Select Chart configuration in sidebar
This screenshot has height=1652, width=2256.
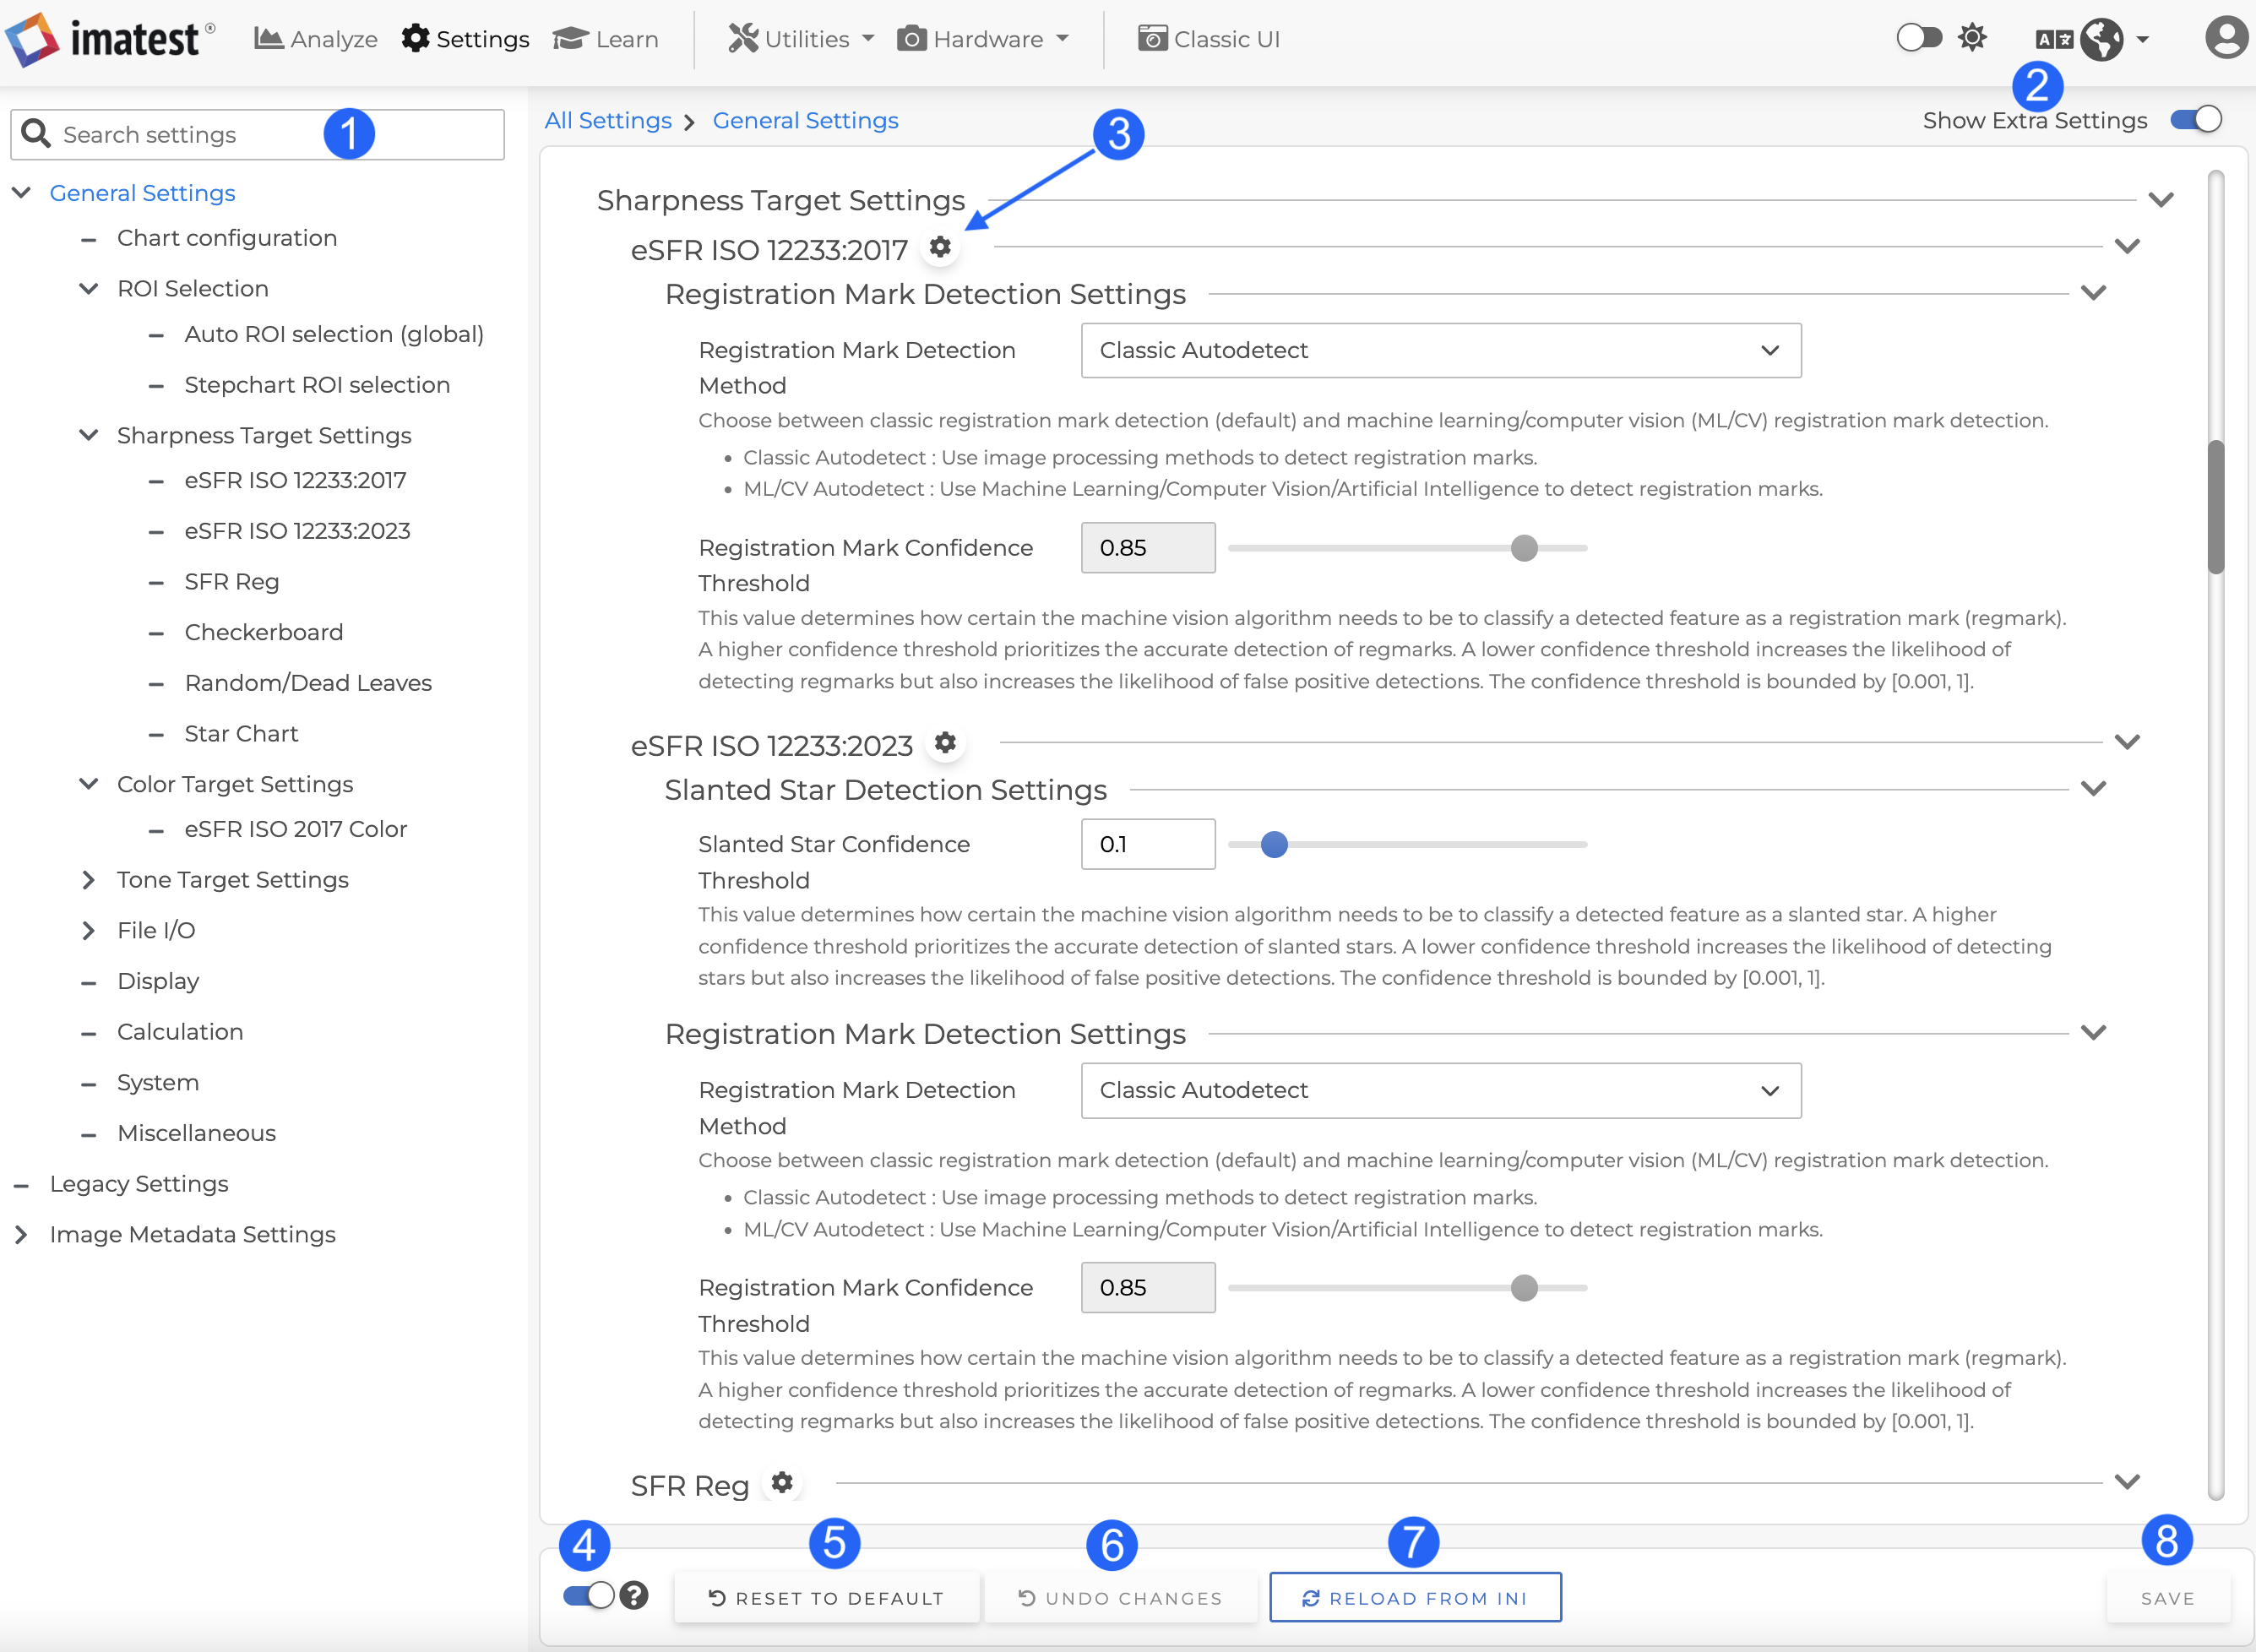pos(227,238)
